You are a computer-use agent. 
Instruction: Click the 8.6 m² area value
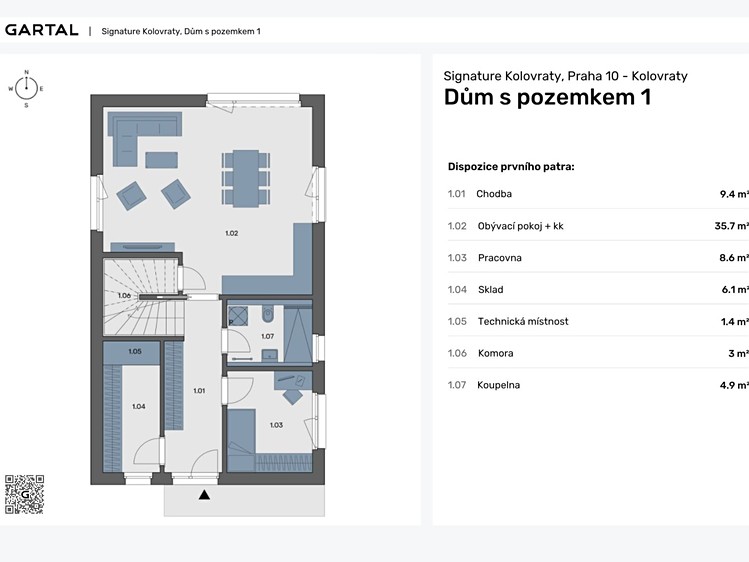[x=734, y=258]
